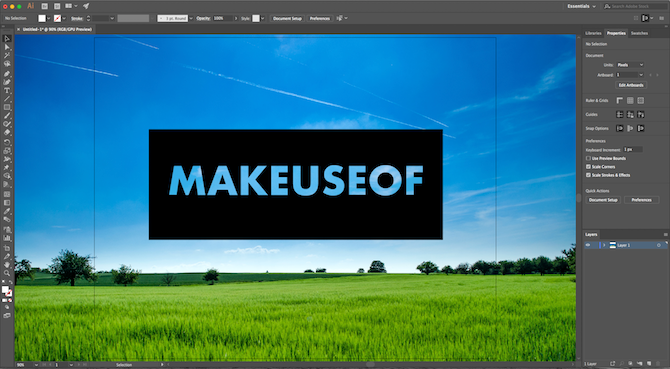Click the stroke swatch in control bar

coord(57,18)
